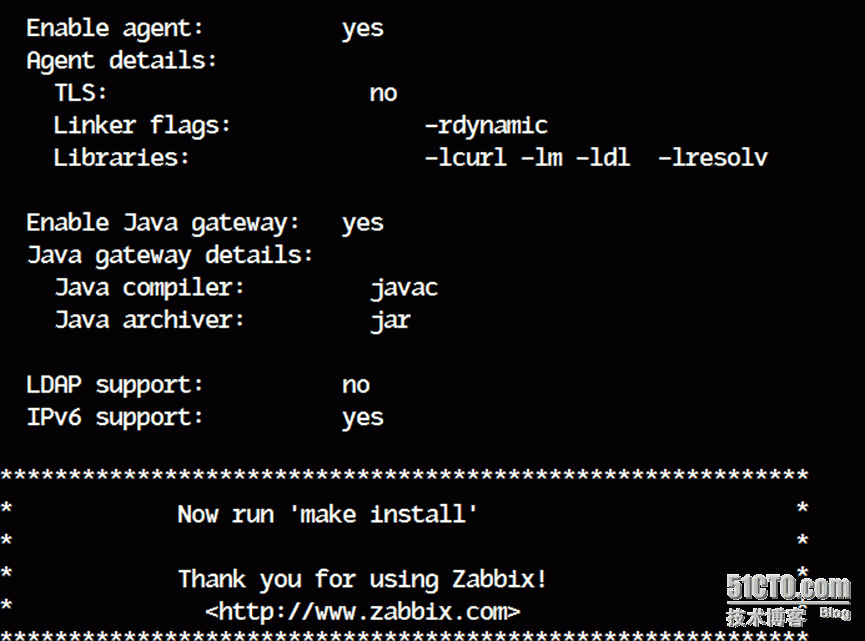Click the Blog label in watermark

[835, 612]
